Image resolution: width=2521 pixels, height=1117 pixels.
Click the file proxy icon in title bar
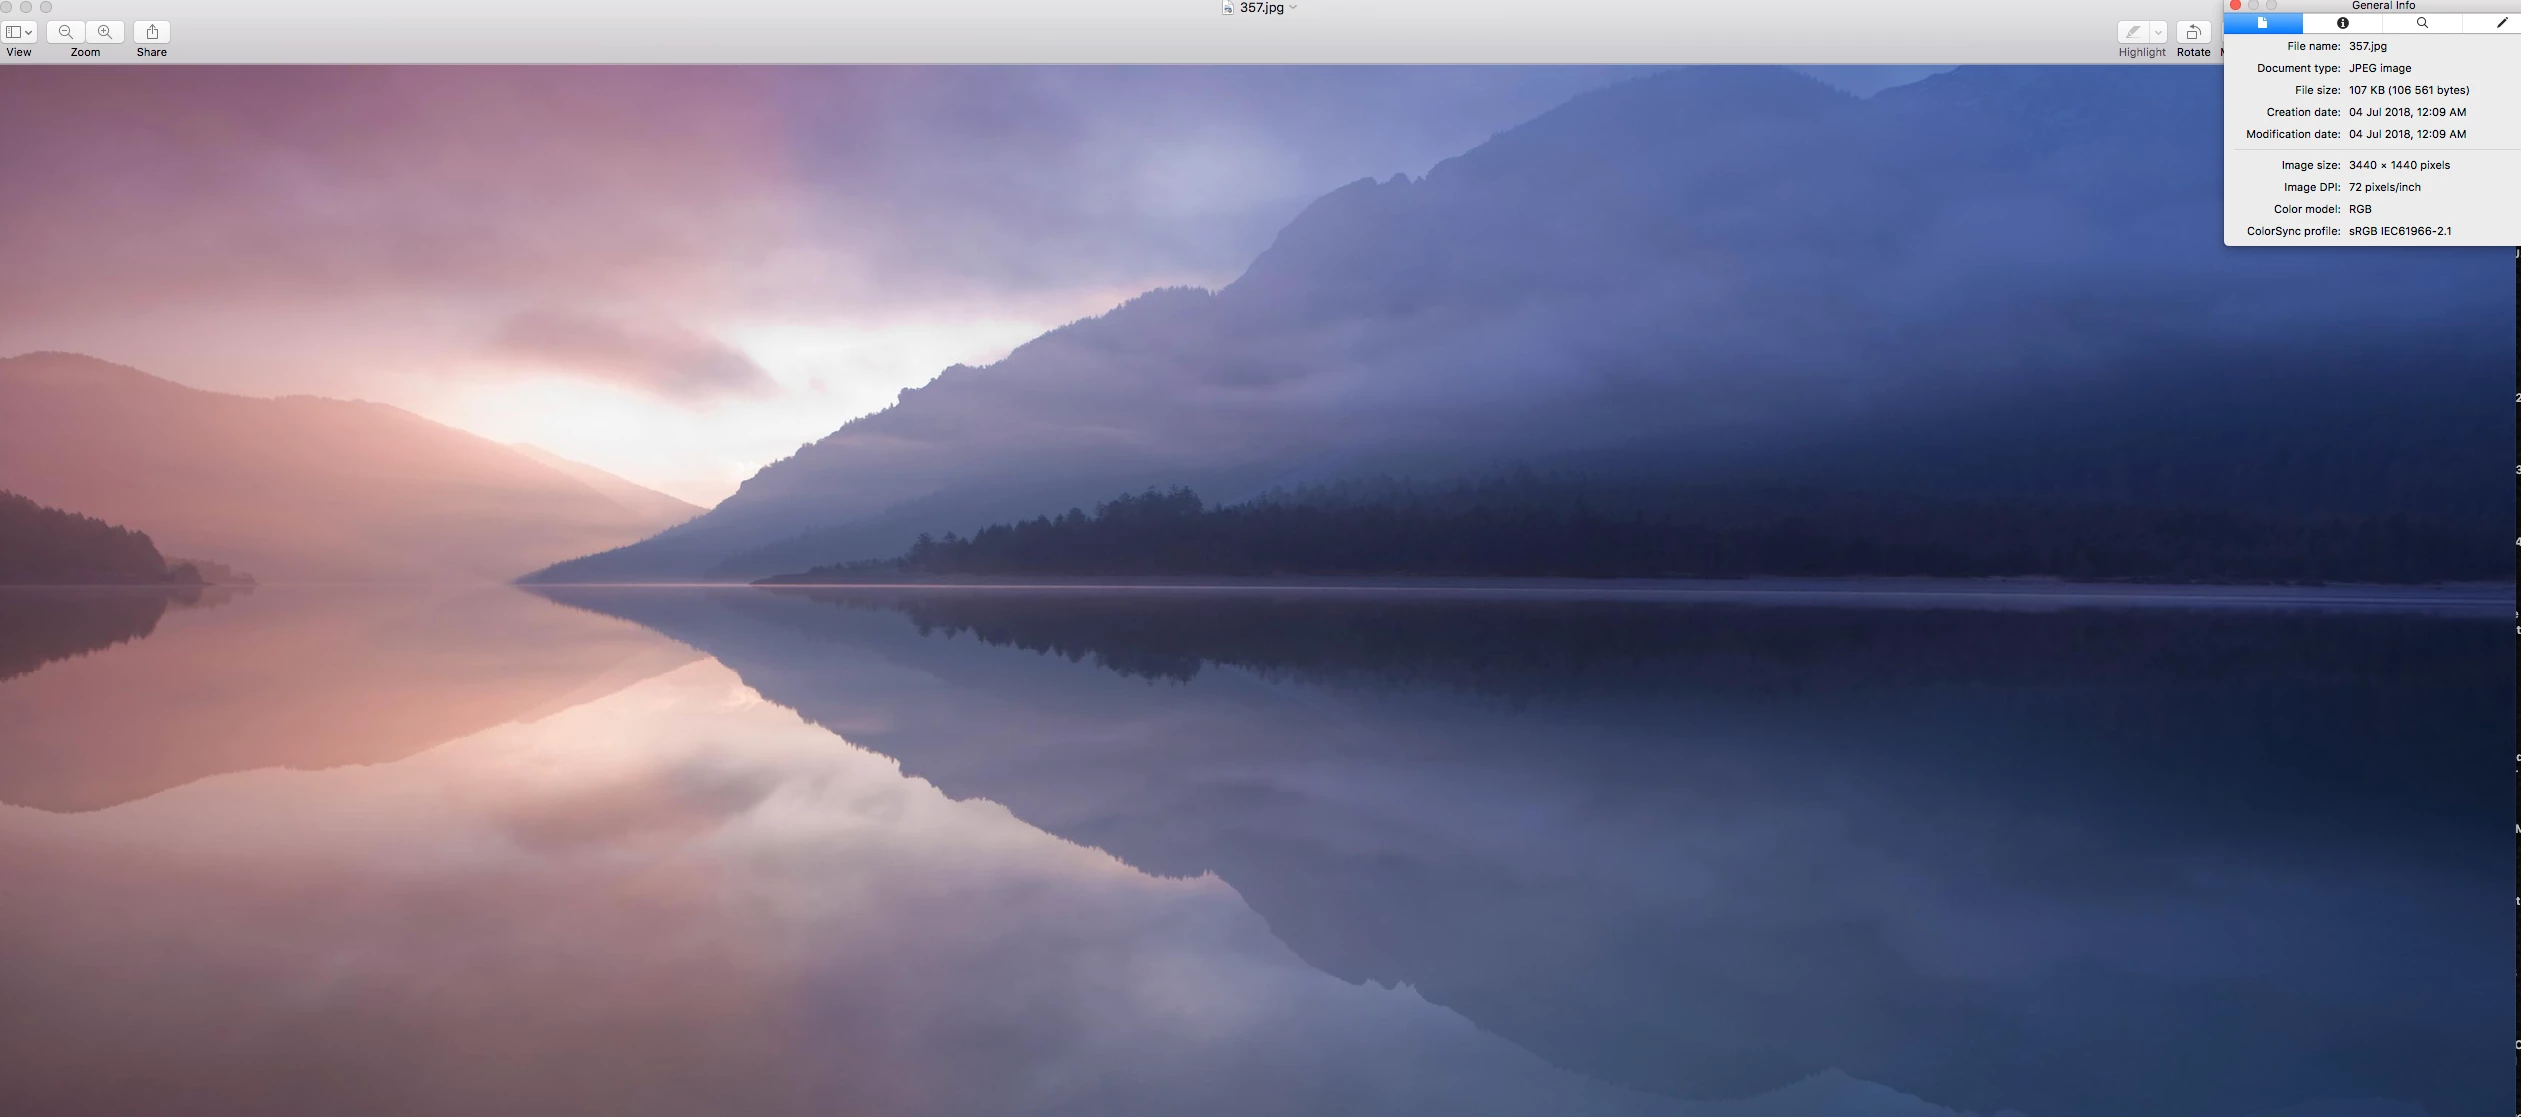pyautogui.click(x=1227, y=8)
